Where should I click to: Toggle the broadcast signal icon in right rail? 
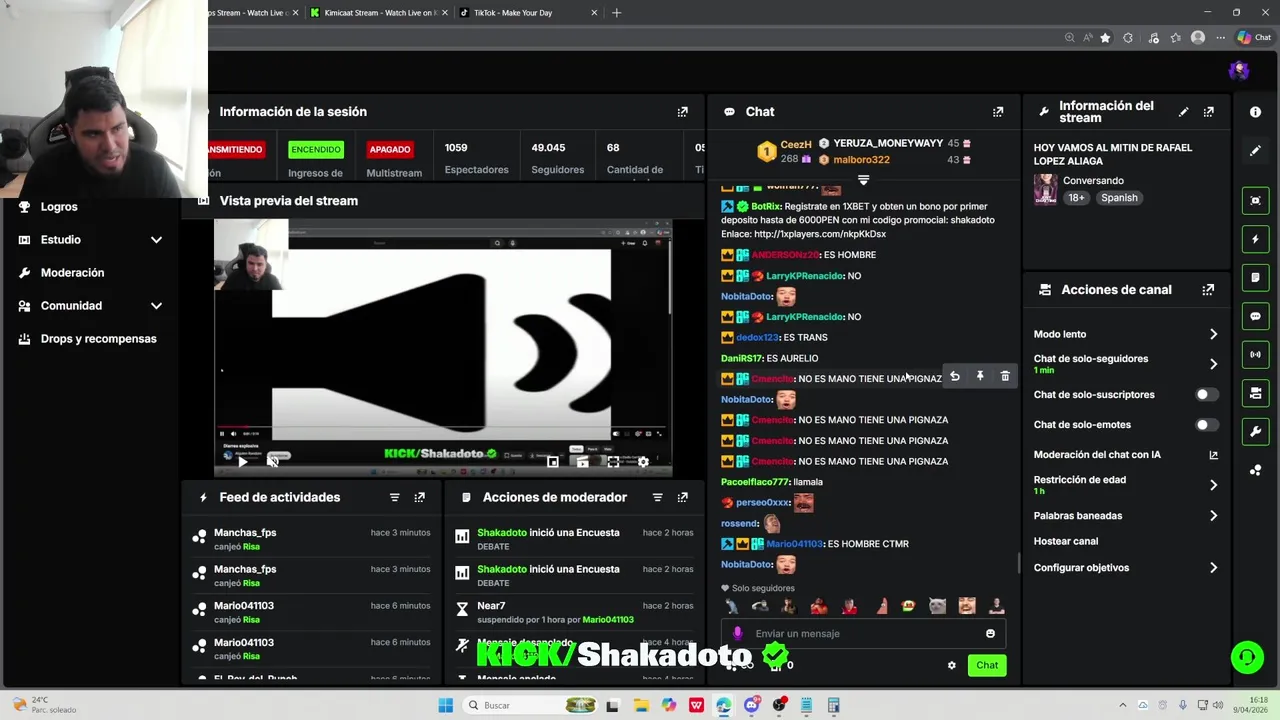pyautogui.click(x=1256, y=354)
